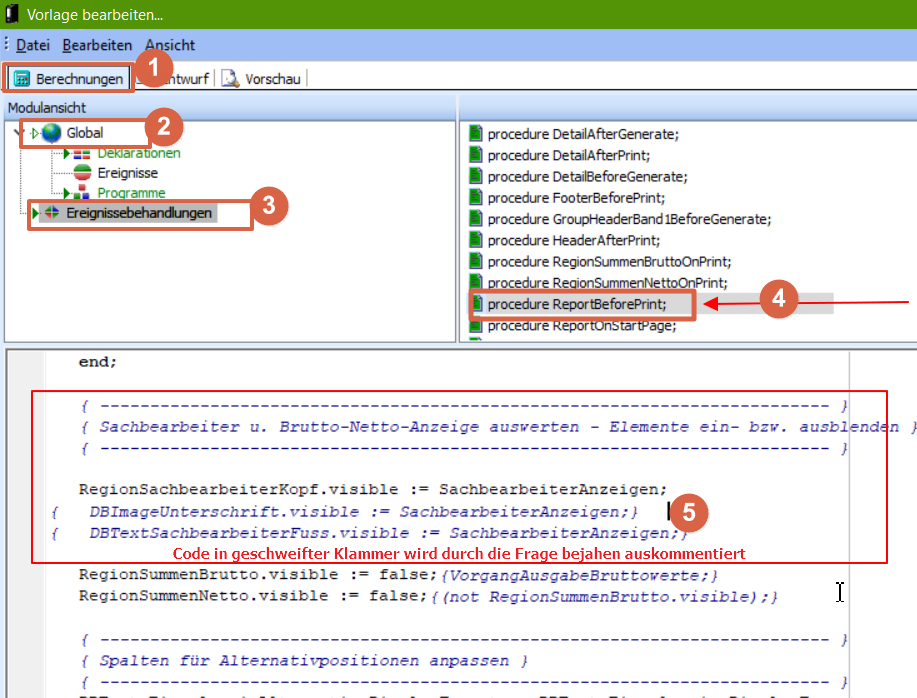This screenshot has width=917, height=698.
Task: Click the Sachbearbeiter u. Brutto-Netto-Anzeige comment line
Action: tap(498, 427)
